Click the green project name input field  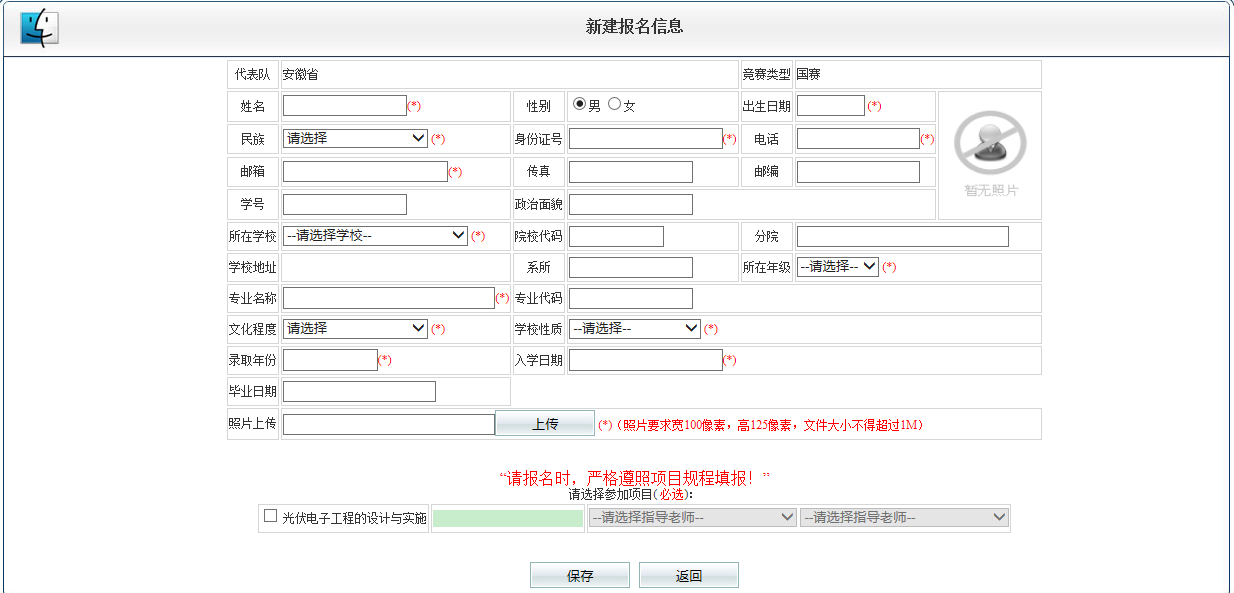tap(507, 517)
